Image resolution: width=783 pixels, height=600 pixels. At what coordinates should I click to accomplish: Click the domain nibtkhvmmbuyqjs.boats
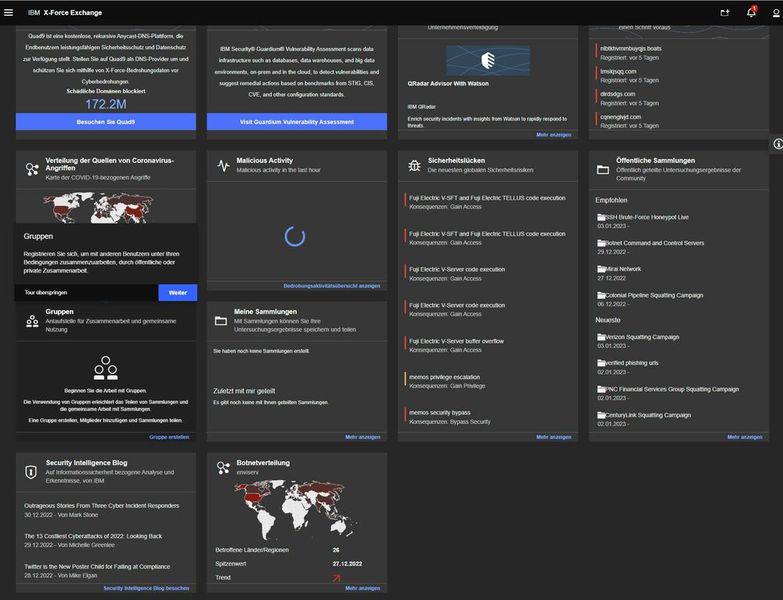[631, 48]
